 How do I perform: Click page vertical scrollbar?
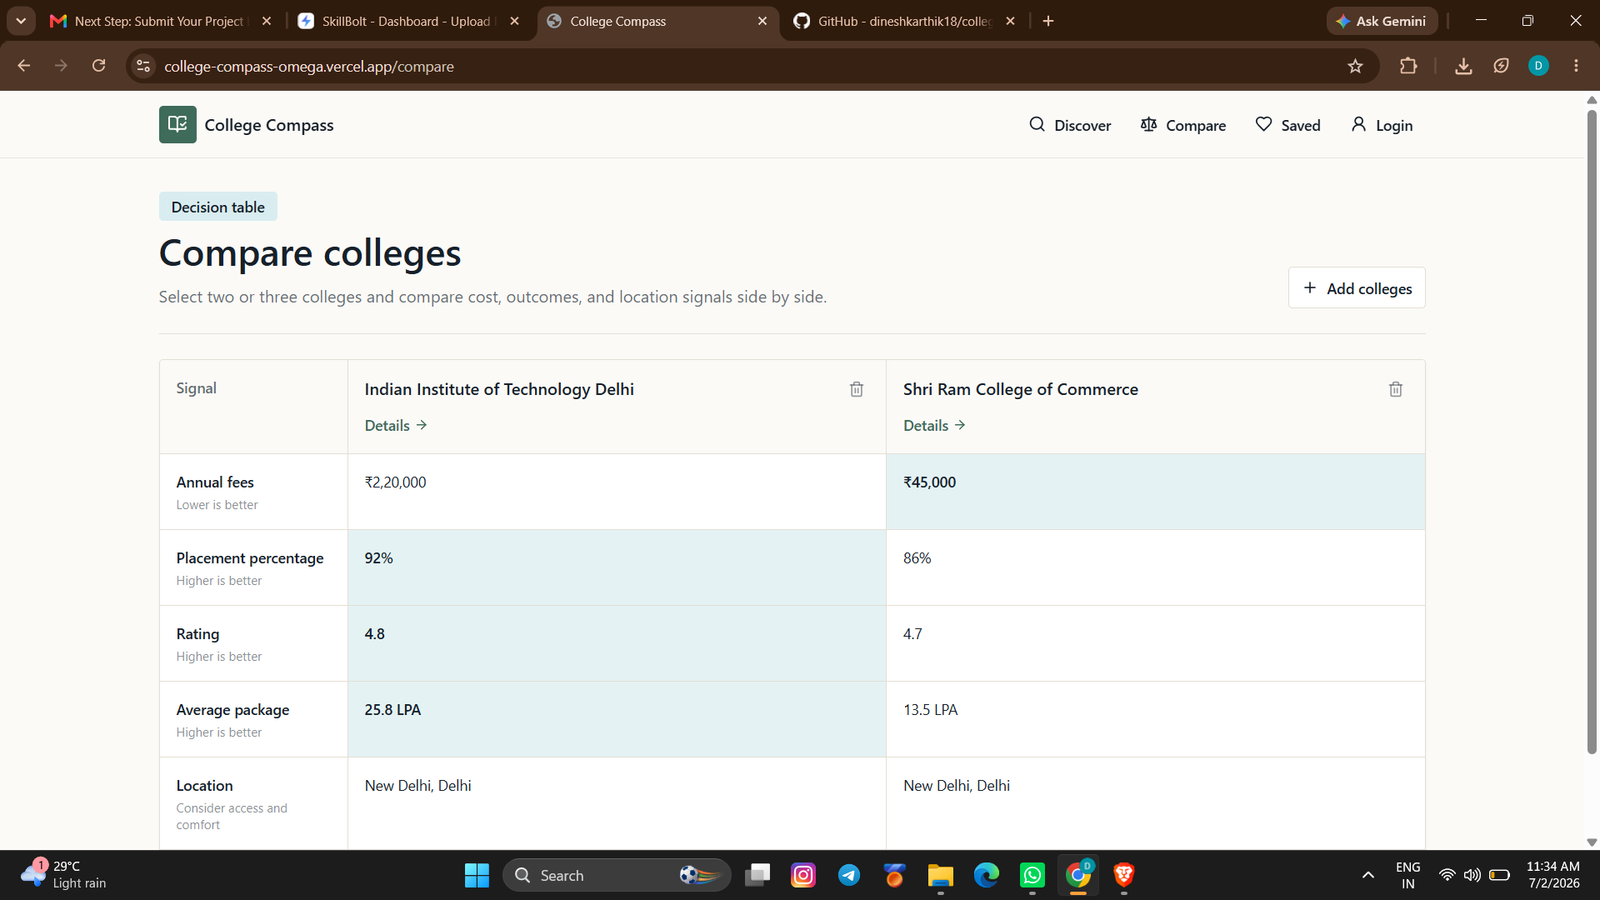coord(1592,430)
